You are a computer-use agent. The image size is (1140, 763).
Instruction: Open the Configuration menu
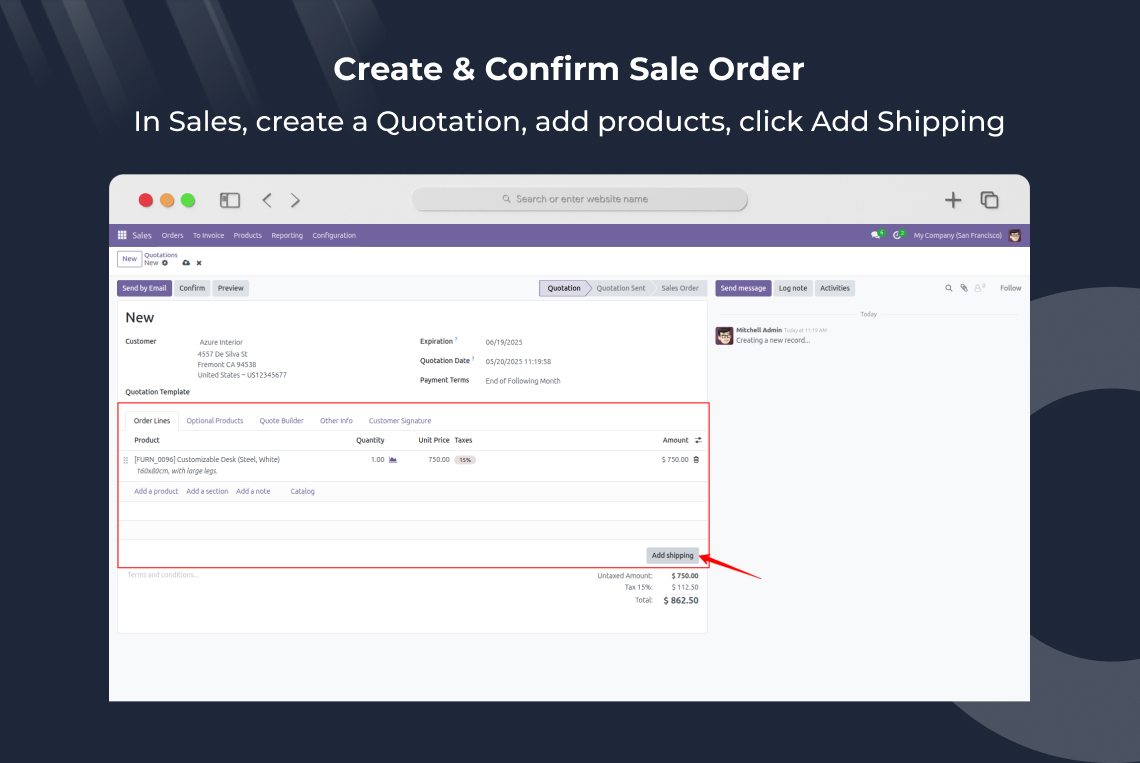[334, 235]
